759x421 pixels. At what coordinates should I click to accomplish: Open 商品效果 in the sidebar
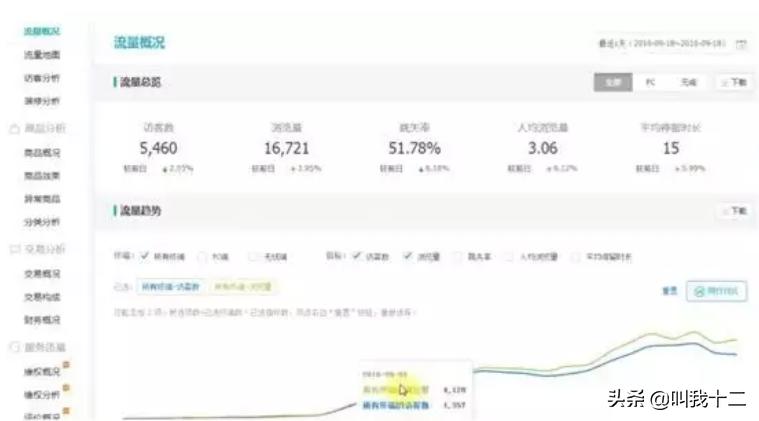point(42,176)
